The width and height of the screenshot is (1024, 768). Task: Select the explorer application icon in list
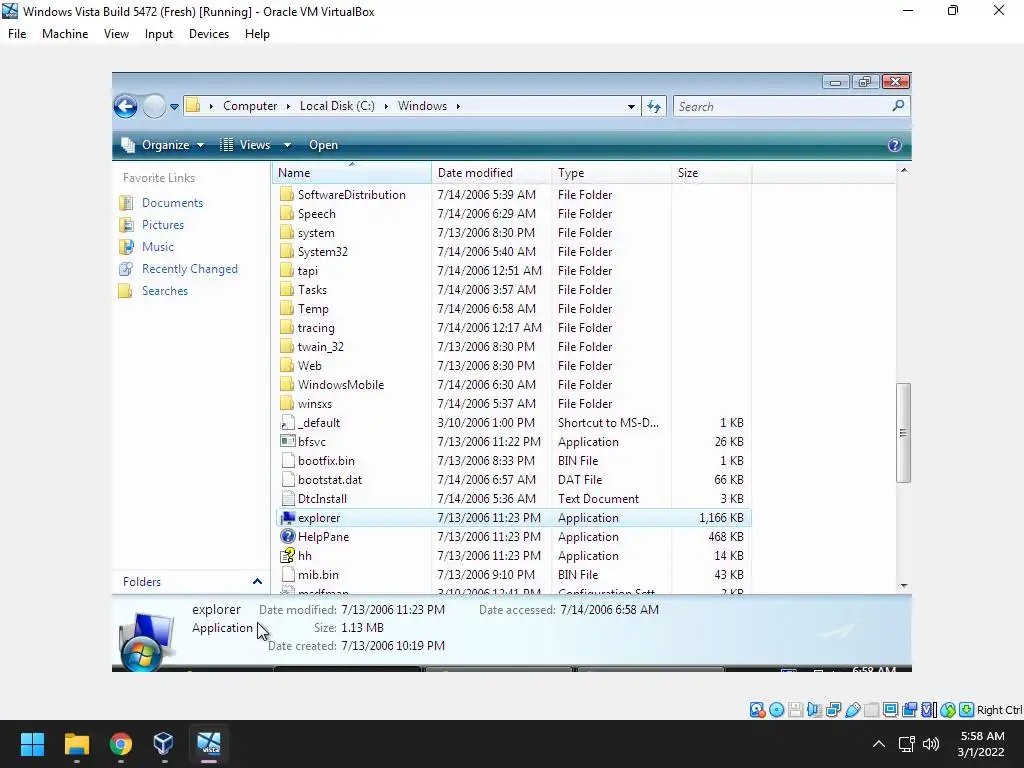tap(288, 518)
